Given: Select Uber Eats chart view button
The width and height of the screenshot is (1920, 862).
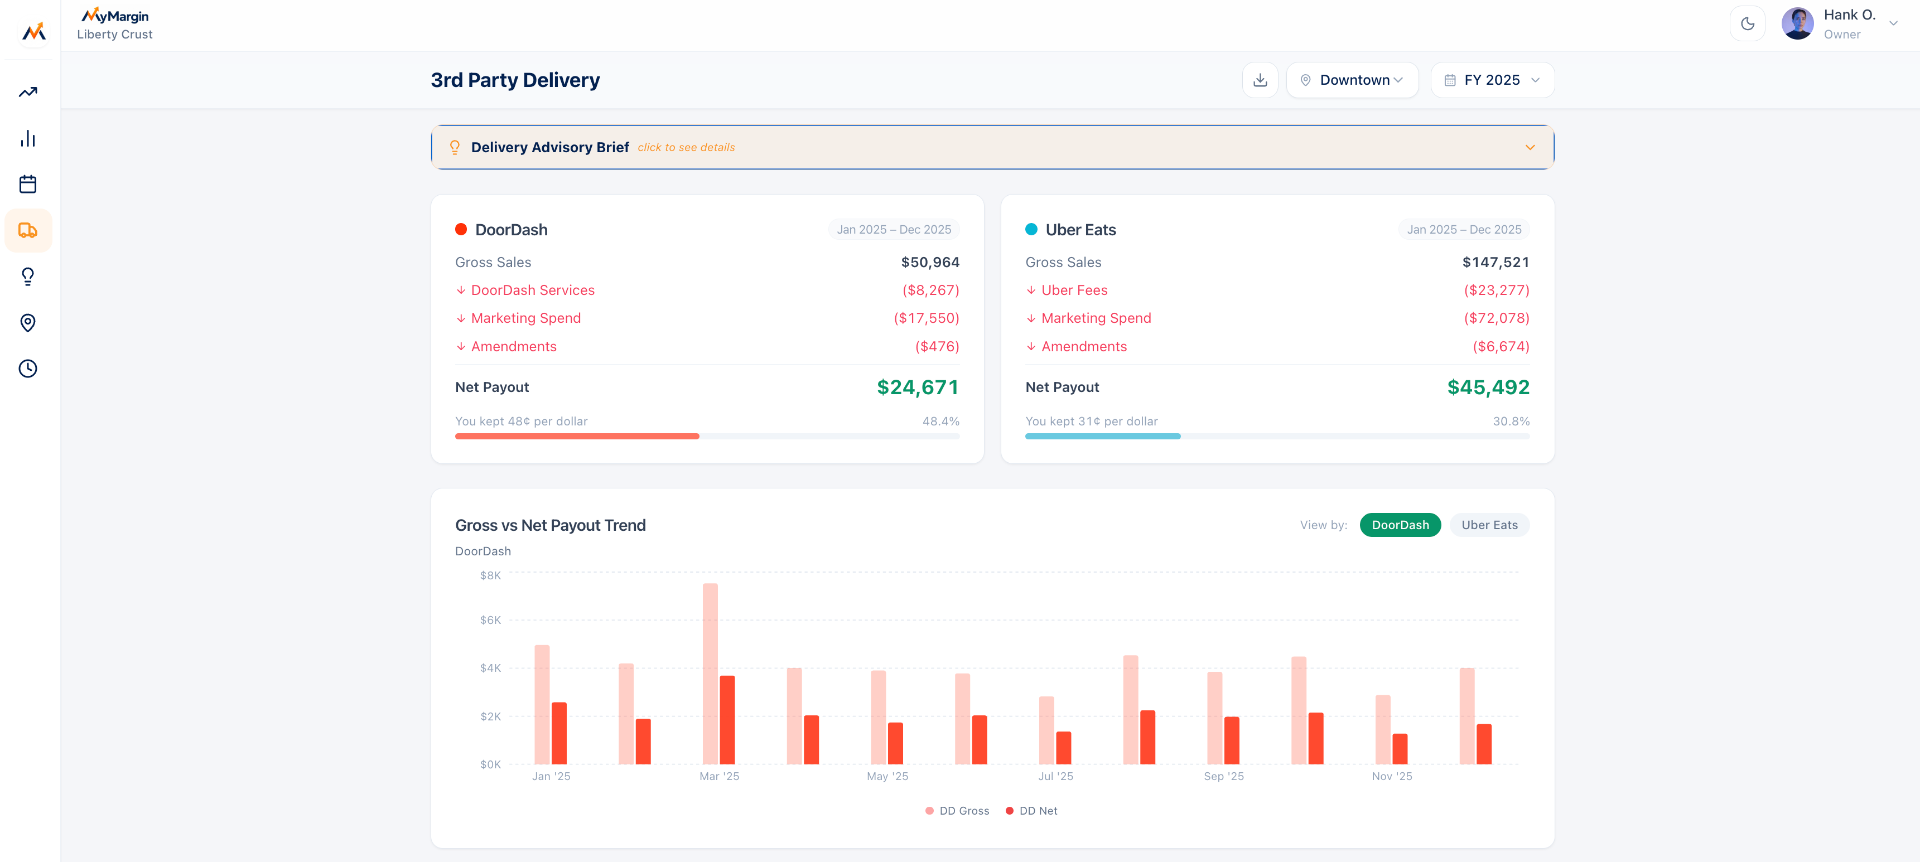Looking at the screenshot, I should point(1489,525).
